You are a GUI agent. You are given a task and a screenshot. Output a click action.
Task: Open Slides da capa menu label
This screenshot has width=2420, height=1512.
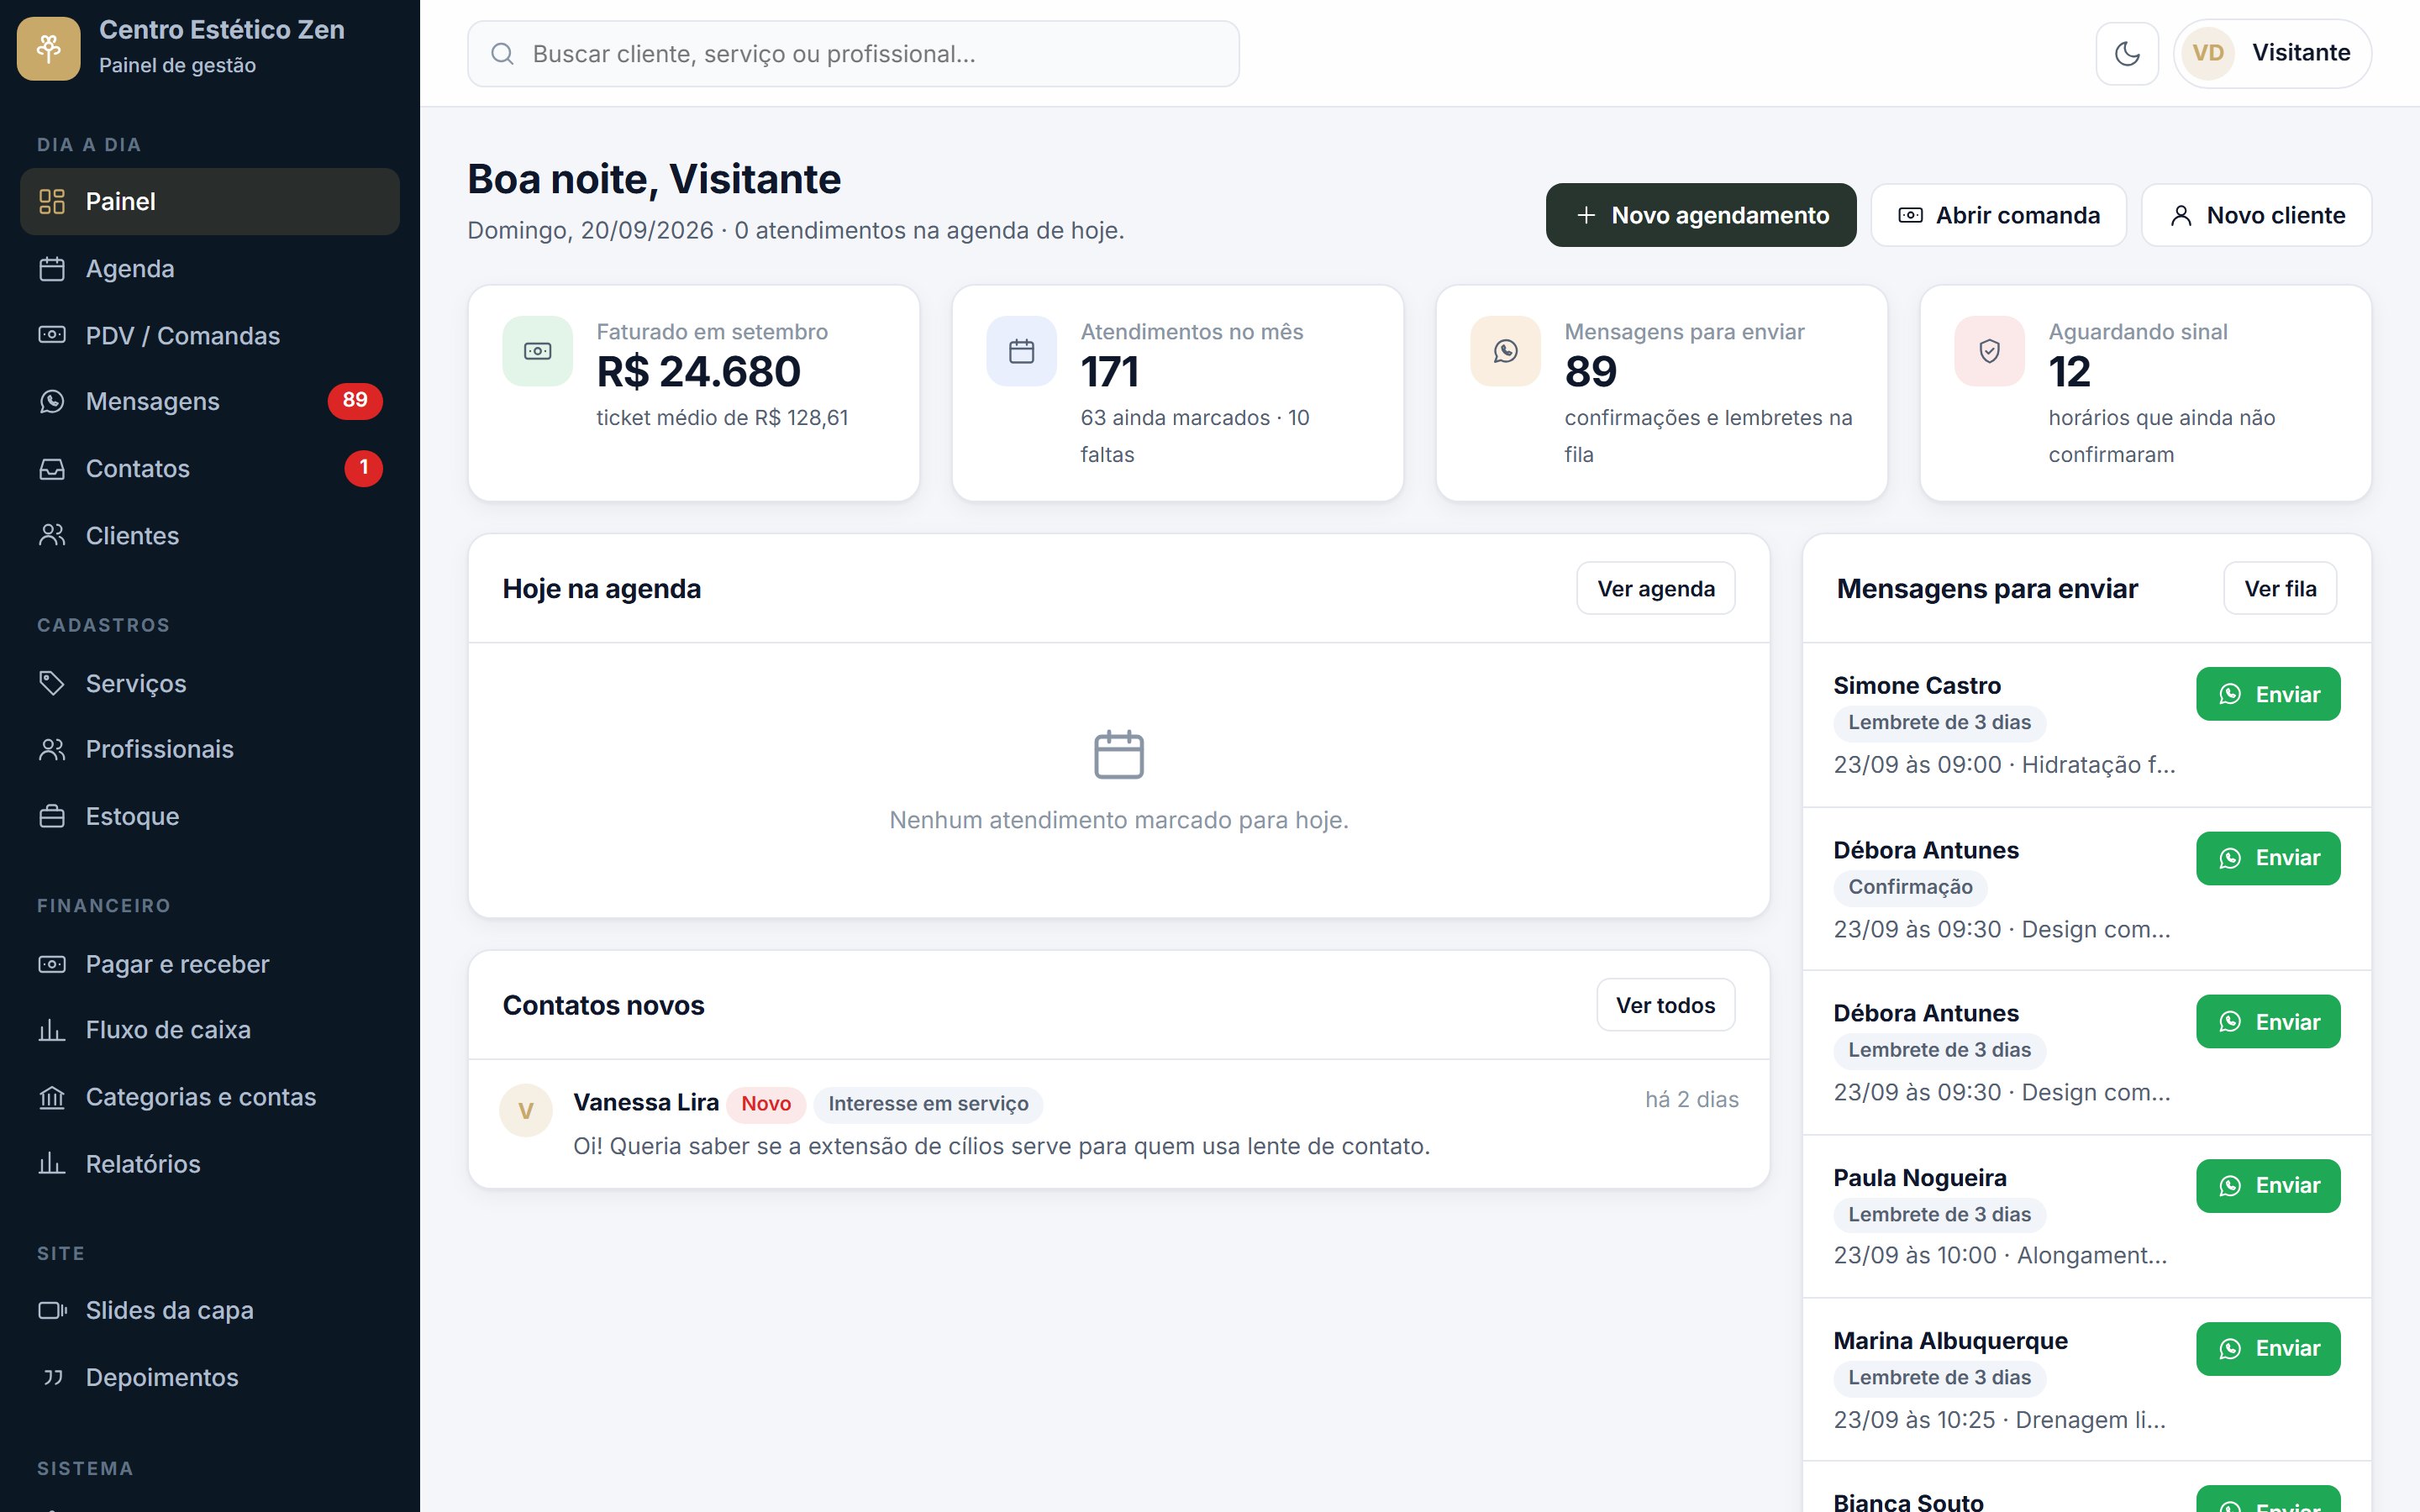point(170,1310)
